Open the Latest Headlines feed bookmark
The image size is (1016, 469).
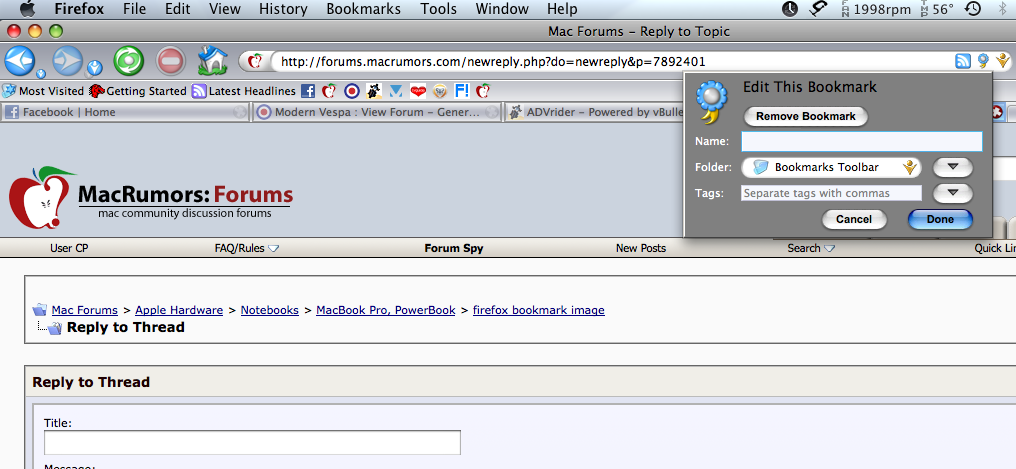click(244, 91)
